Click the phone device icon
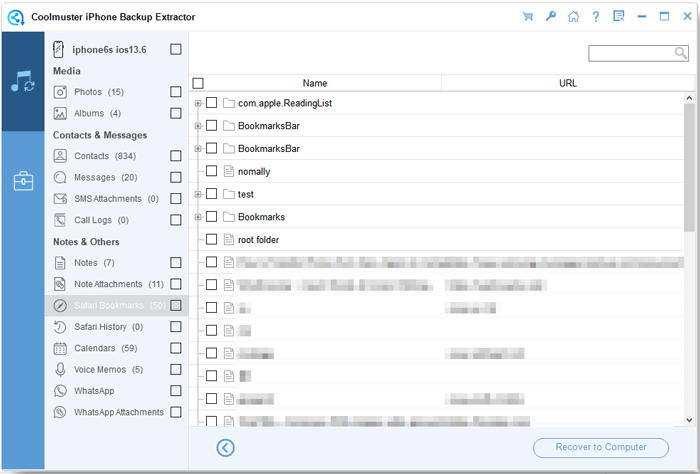The height and width of the screenshot is (474, 700). coord(58,50)
